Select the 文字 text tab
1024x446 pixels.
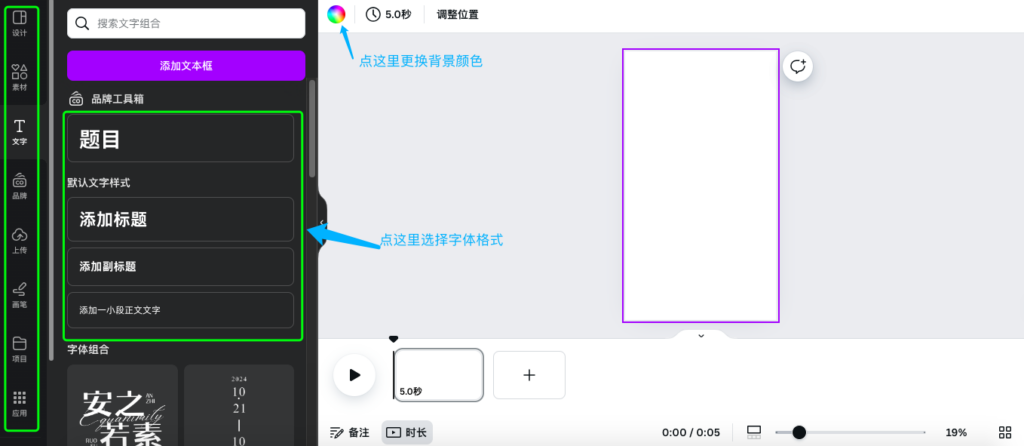click(x=20, y=131)
